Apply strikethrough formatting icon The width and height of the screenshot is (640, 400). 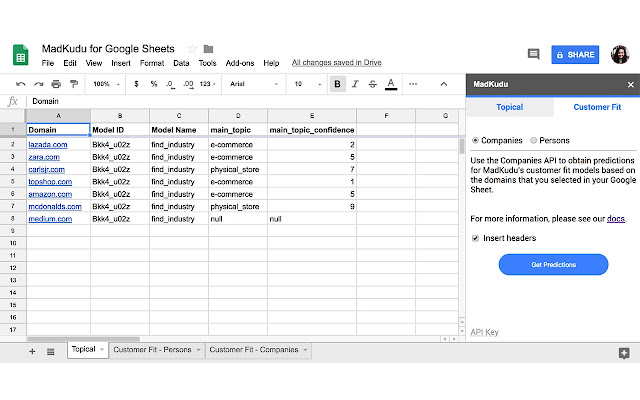(x=373, y=84)
